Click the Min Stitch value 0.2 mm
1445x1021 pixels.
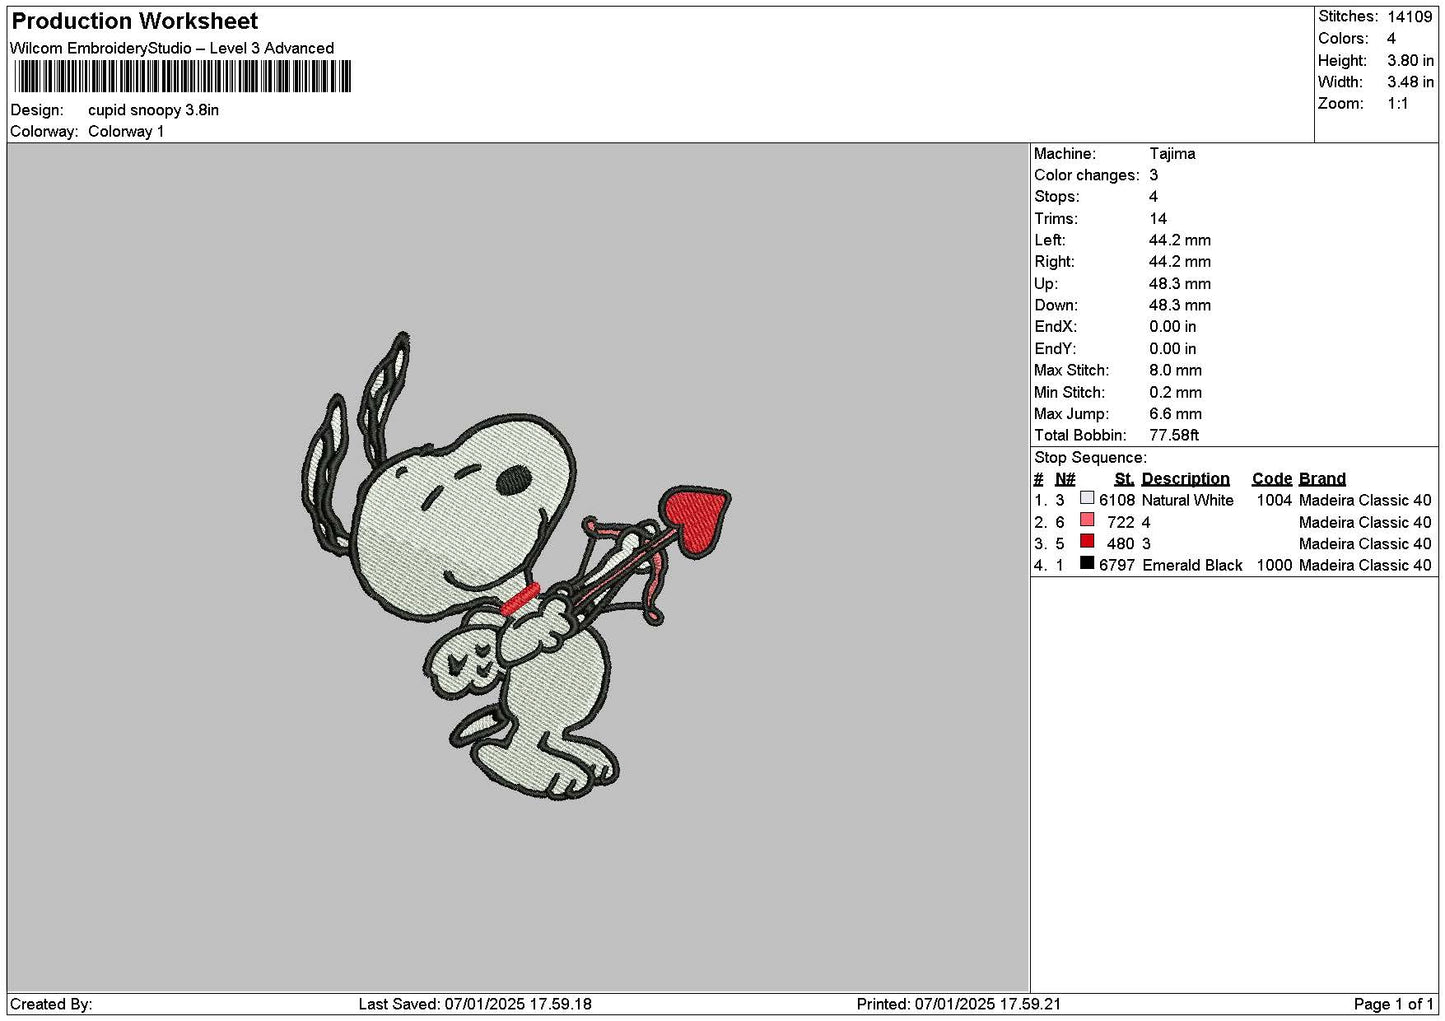(x=1176, y=392)
